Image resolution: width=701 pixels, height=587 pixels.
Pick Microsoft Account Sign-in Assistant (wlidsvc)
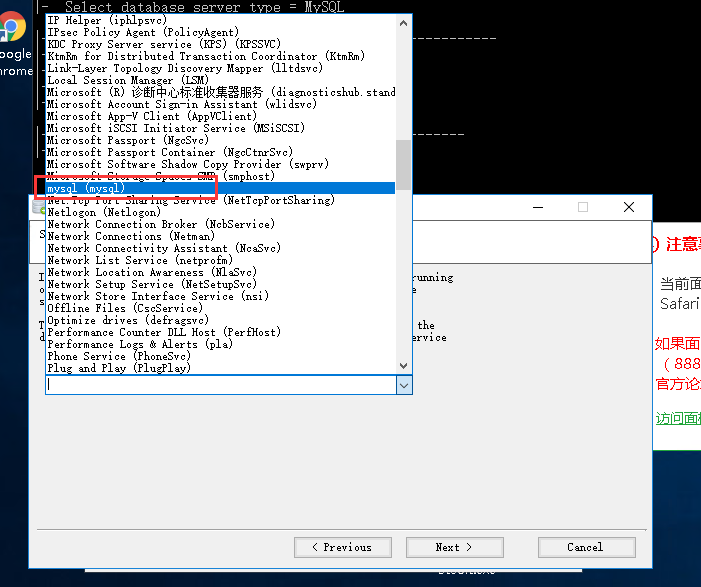221,104
